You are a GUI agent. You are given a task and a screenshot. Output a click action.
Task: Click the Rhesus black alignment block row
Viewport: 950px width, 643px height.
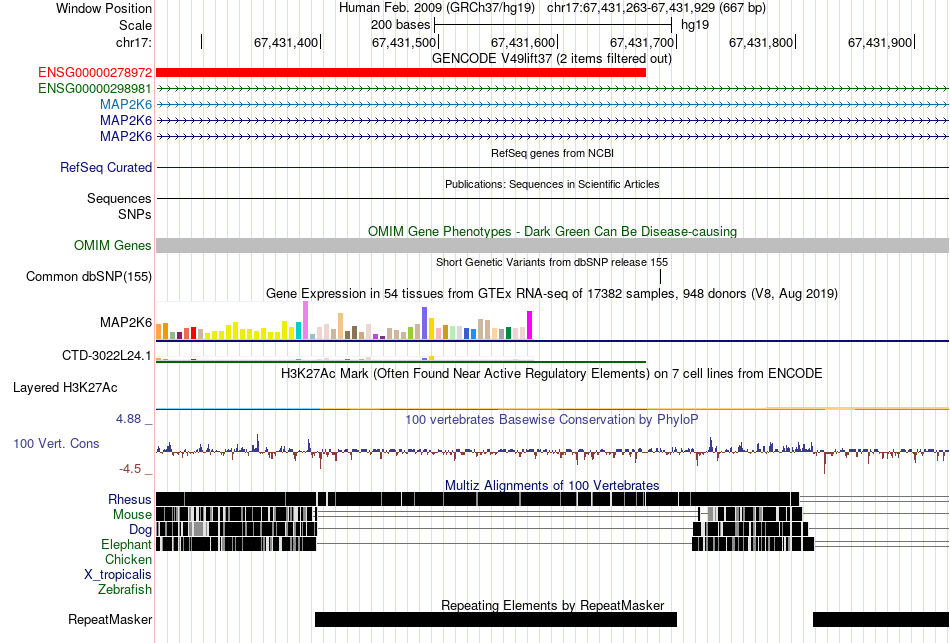coord(477,499)
